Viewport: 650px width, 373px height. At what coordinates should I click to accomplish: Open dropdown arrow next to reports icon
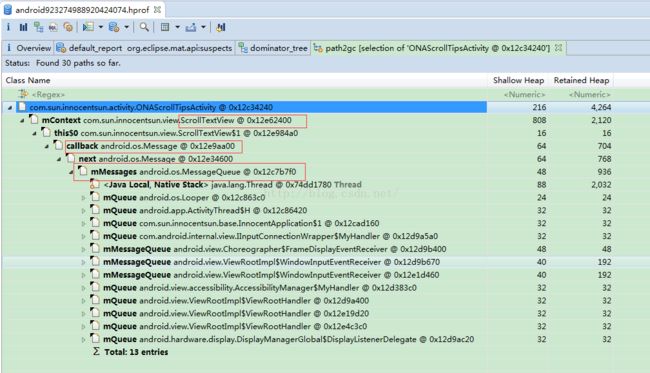pos(101,27)
